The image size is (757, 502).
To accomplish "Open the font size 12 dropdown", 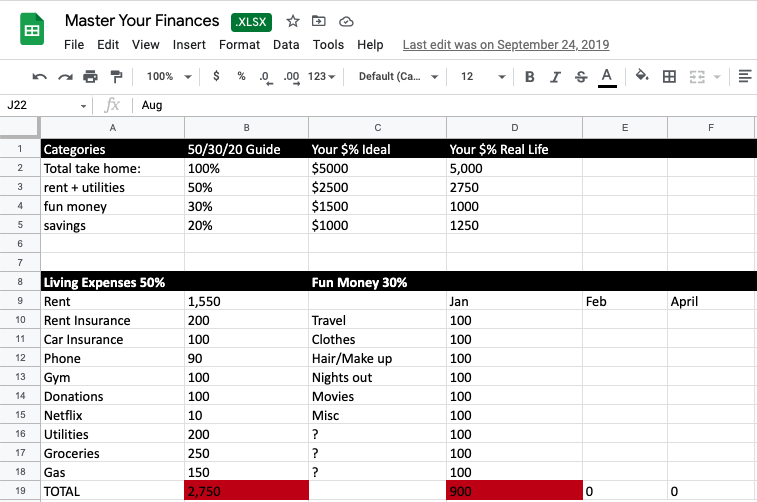I will [x=483, y=76].
